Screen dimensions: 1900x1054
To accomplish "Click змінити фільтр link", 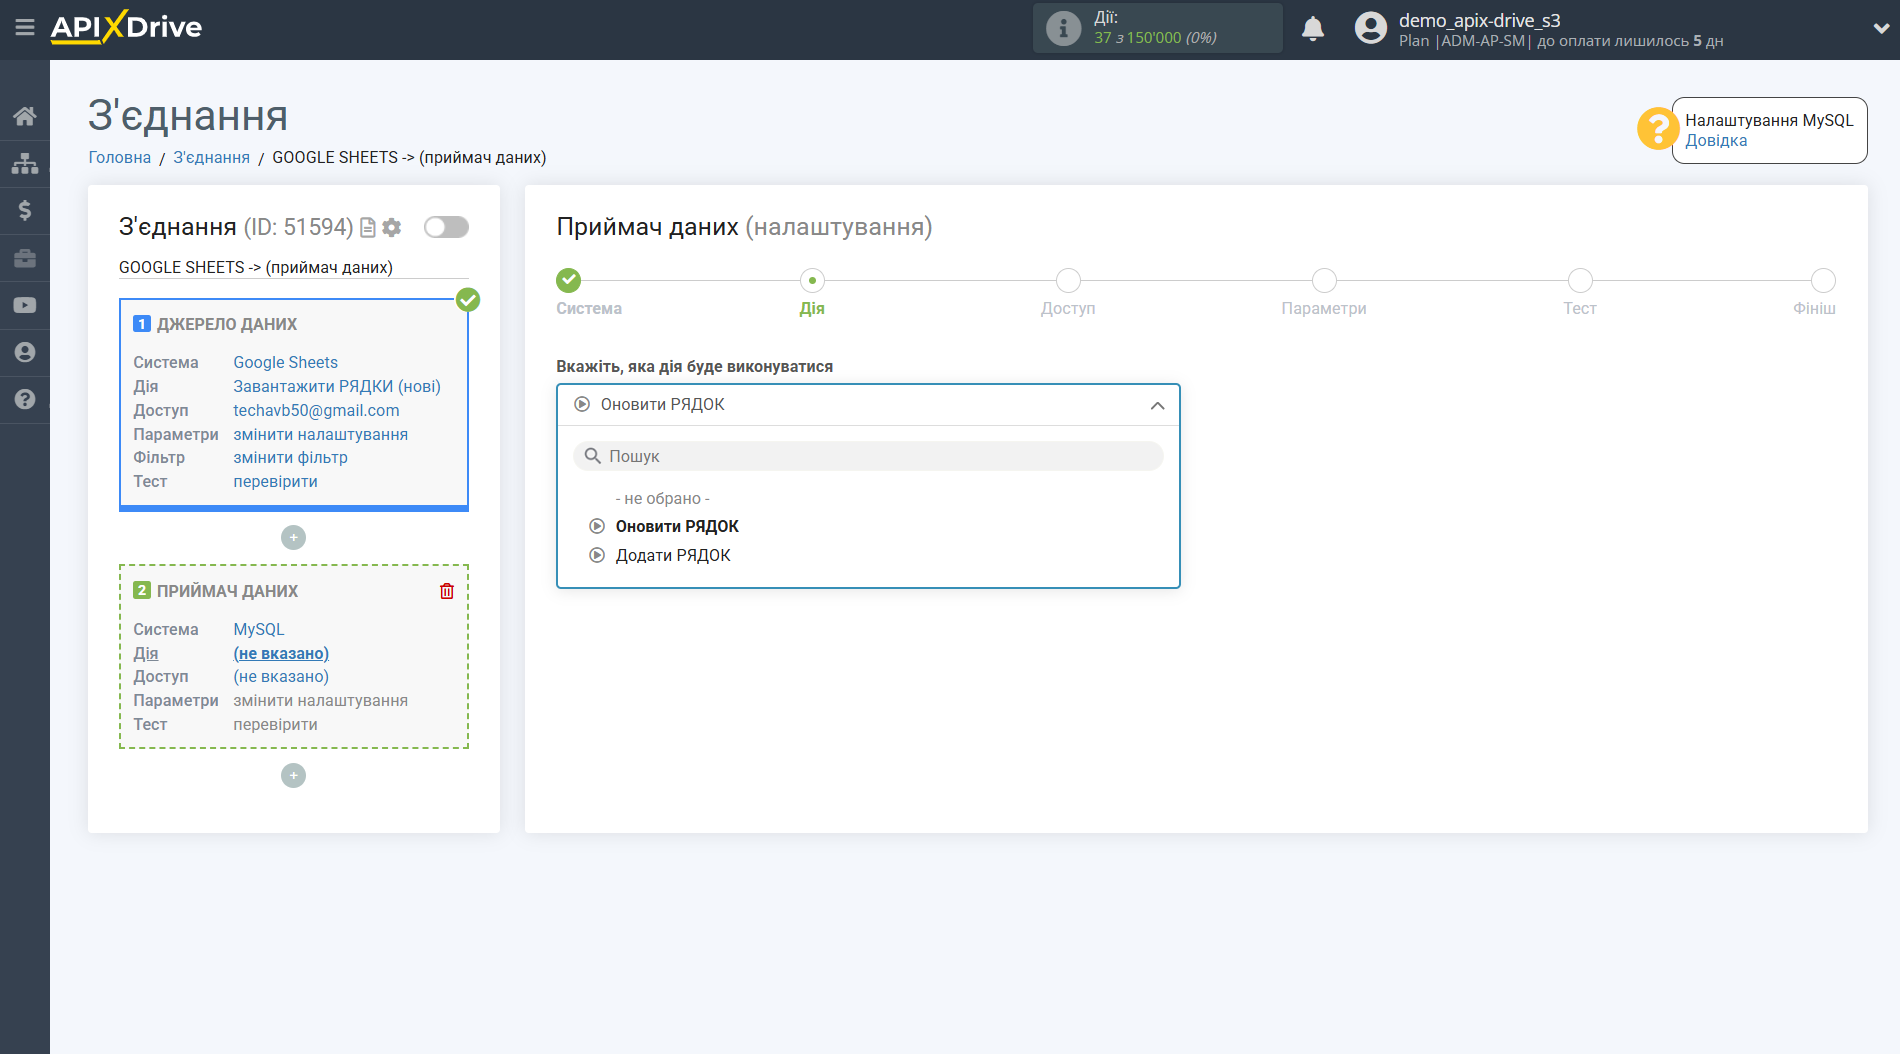I will click(290, 457).
